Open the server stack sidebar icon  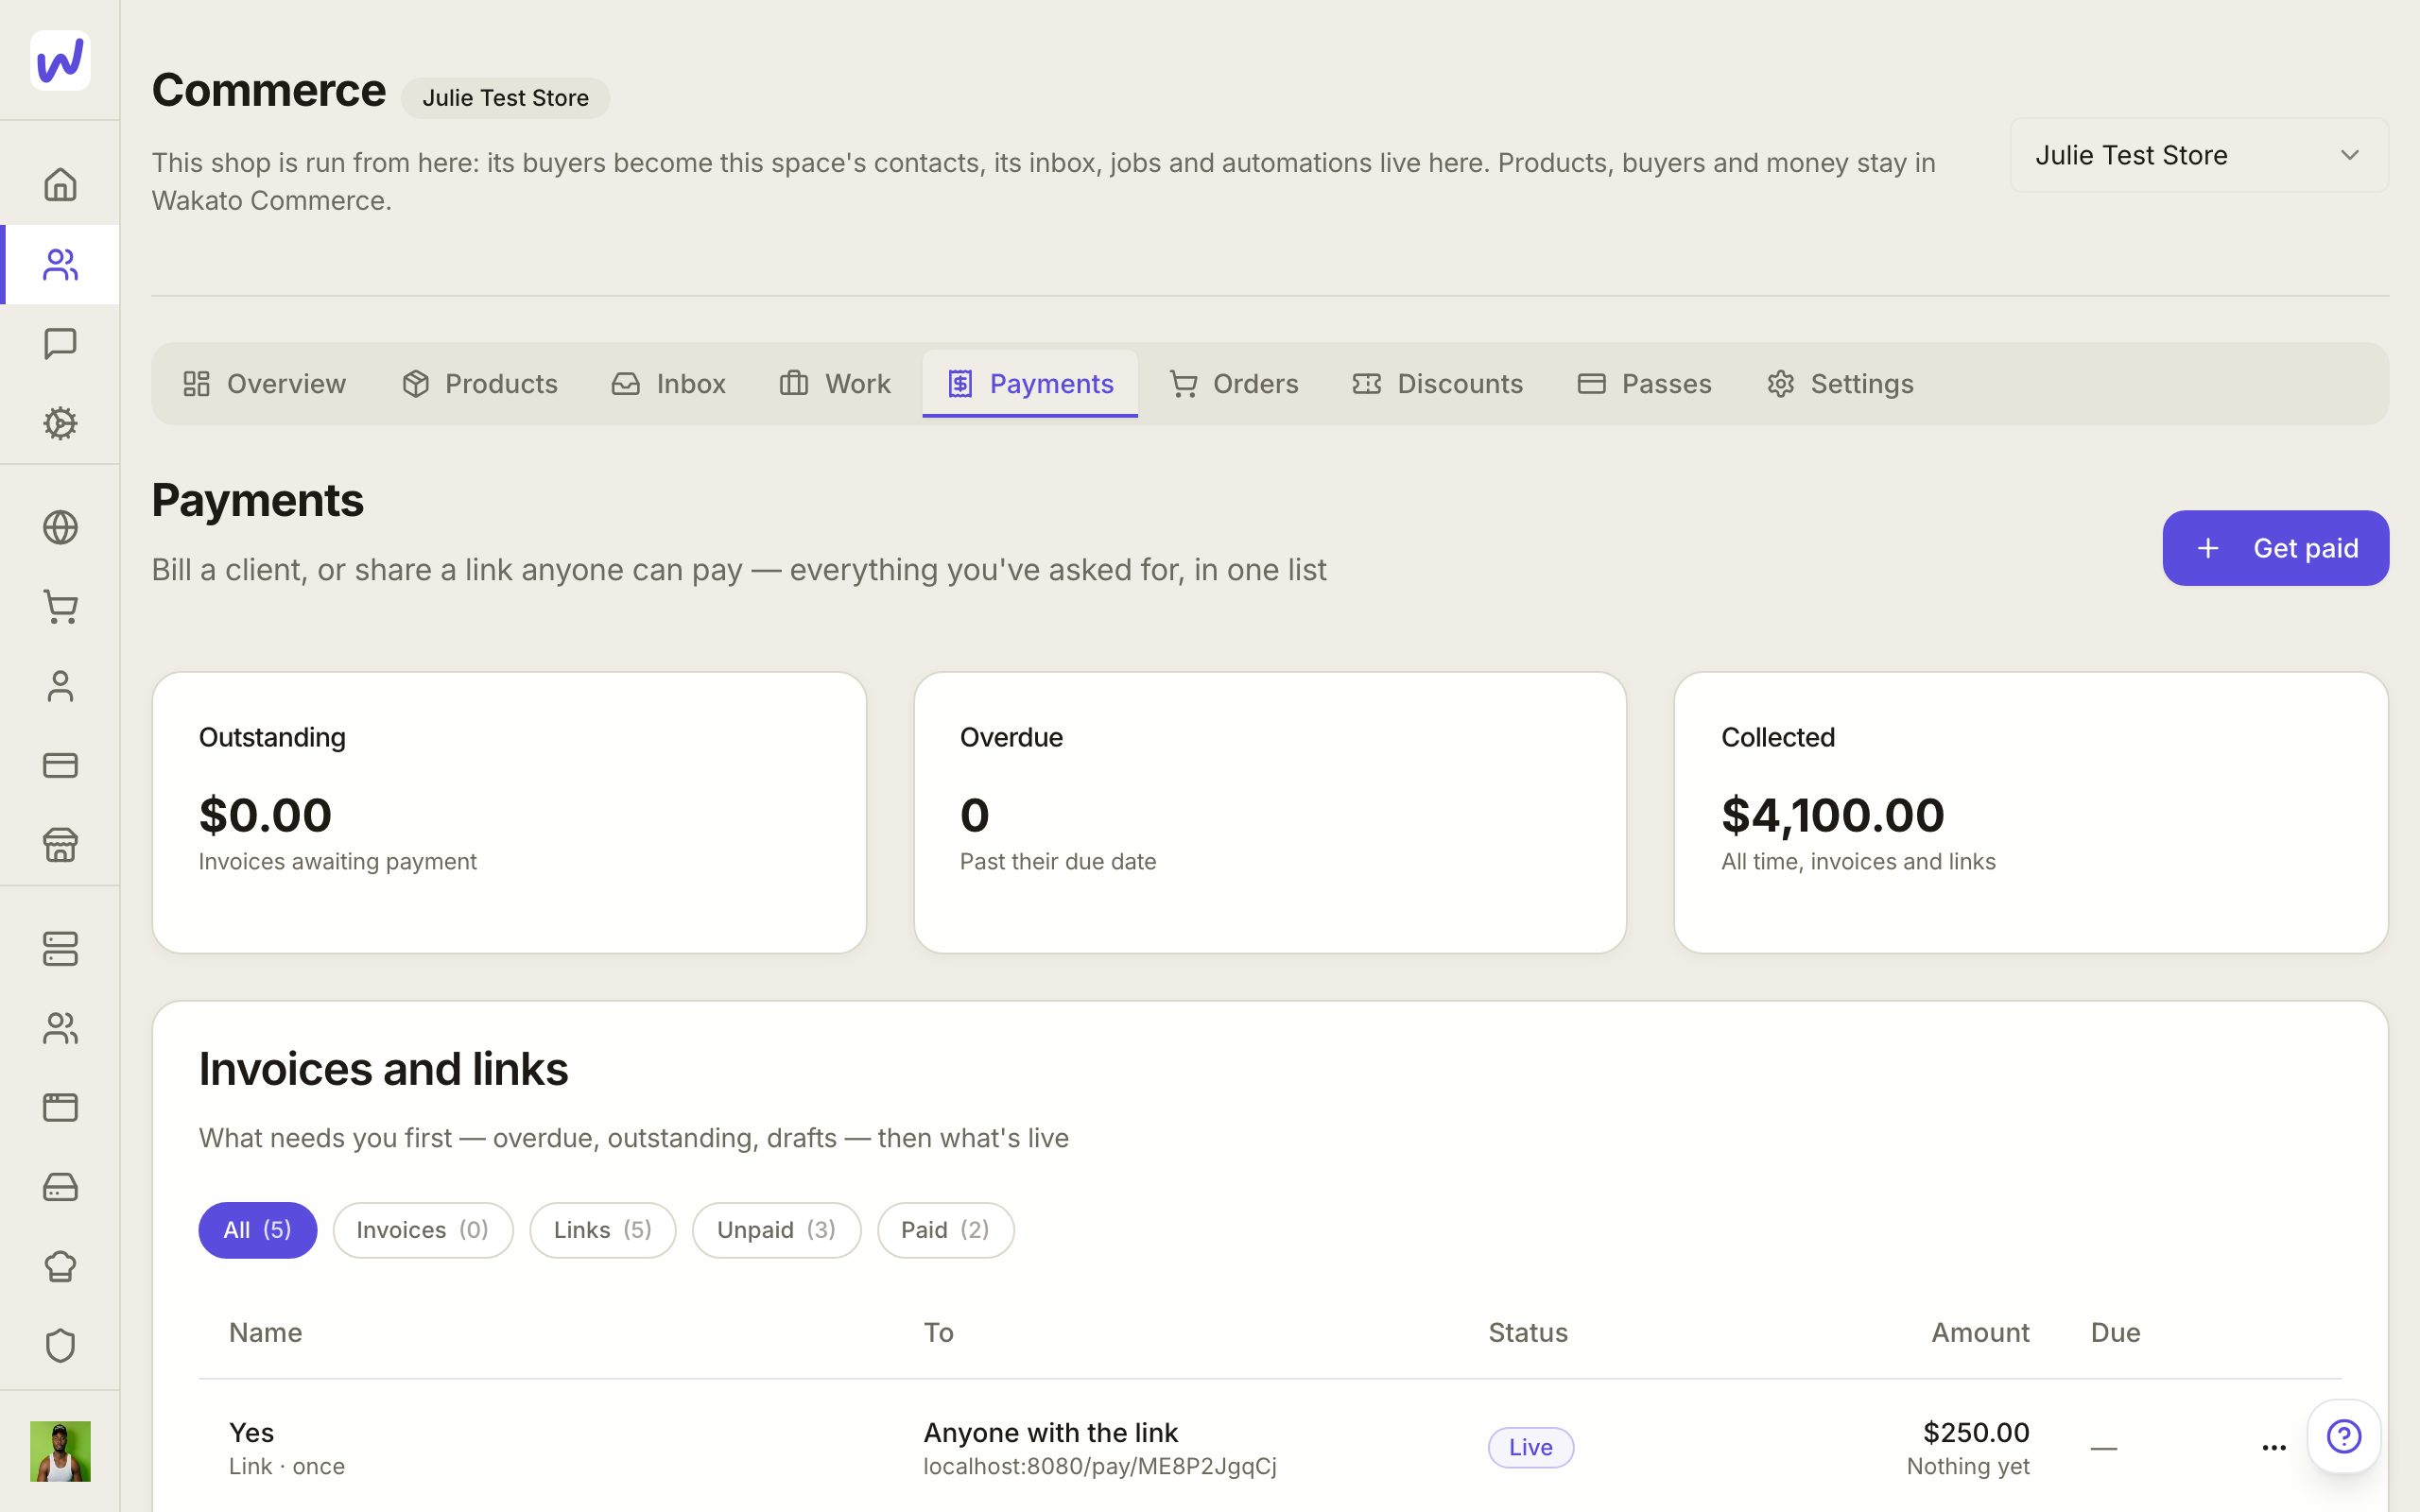pyautogui.click(x=60, y=949)
